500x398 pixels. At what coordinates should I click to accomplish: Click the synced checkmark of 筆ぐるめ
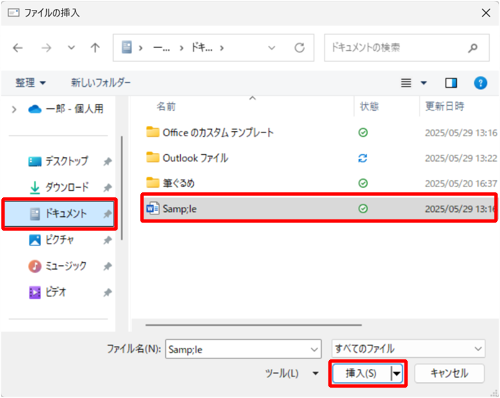point(363,183)
